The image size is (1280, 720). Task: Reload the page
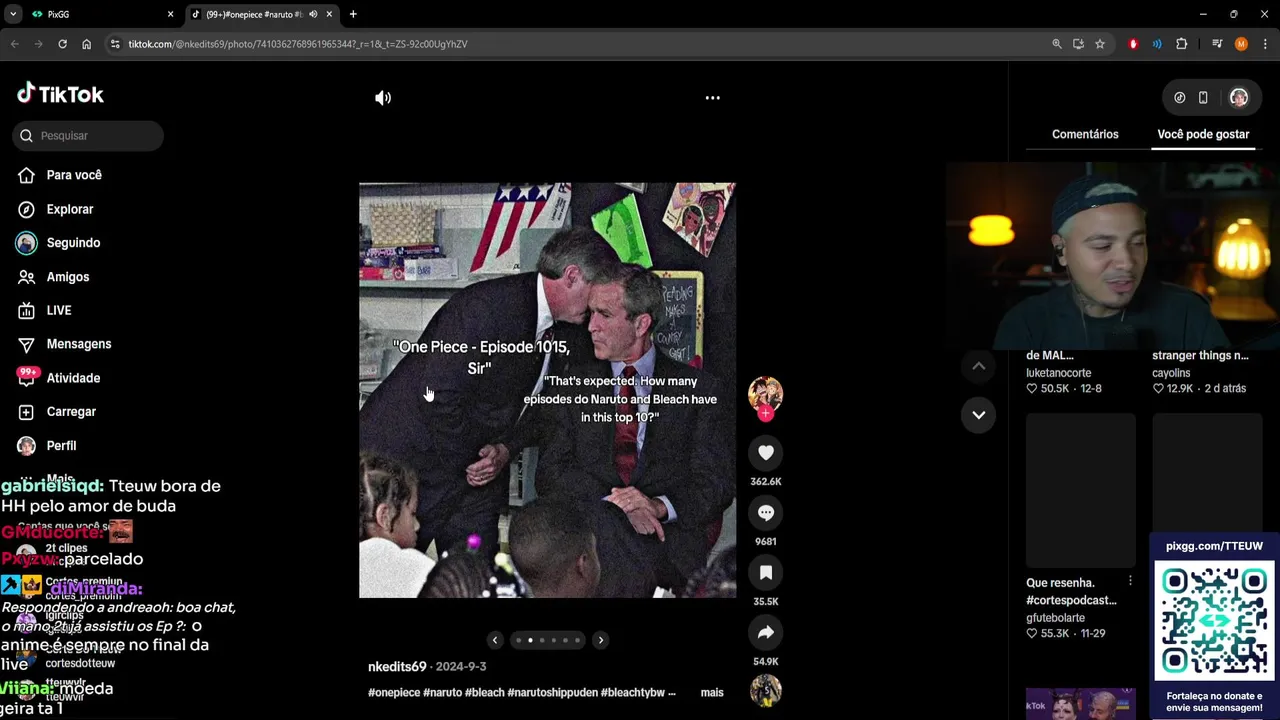click(x=62, y=44)
